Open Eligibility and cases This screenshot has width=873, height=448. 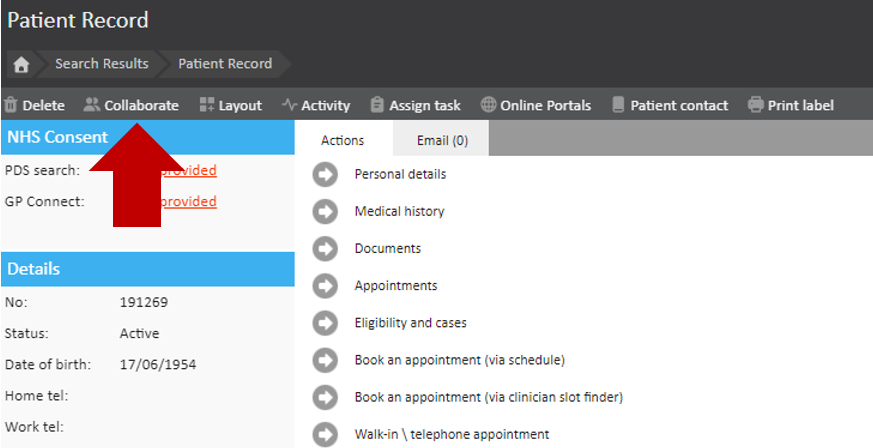410,323
